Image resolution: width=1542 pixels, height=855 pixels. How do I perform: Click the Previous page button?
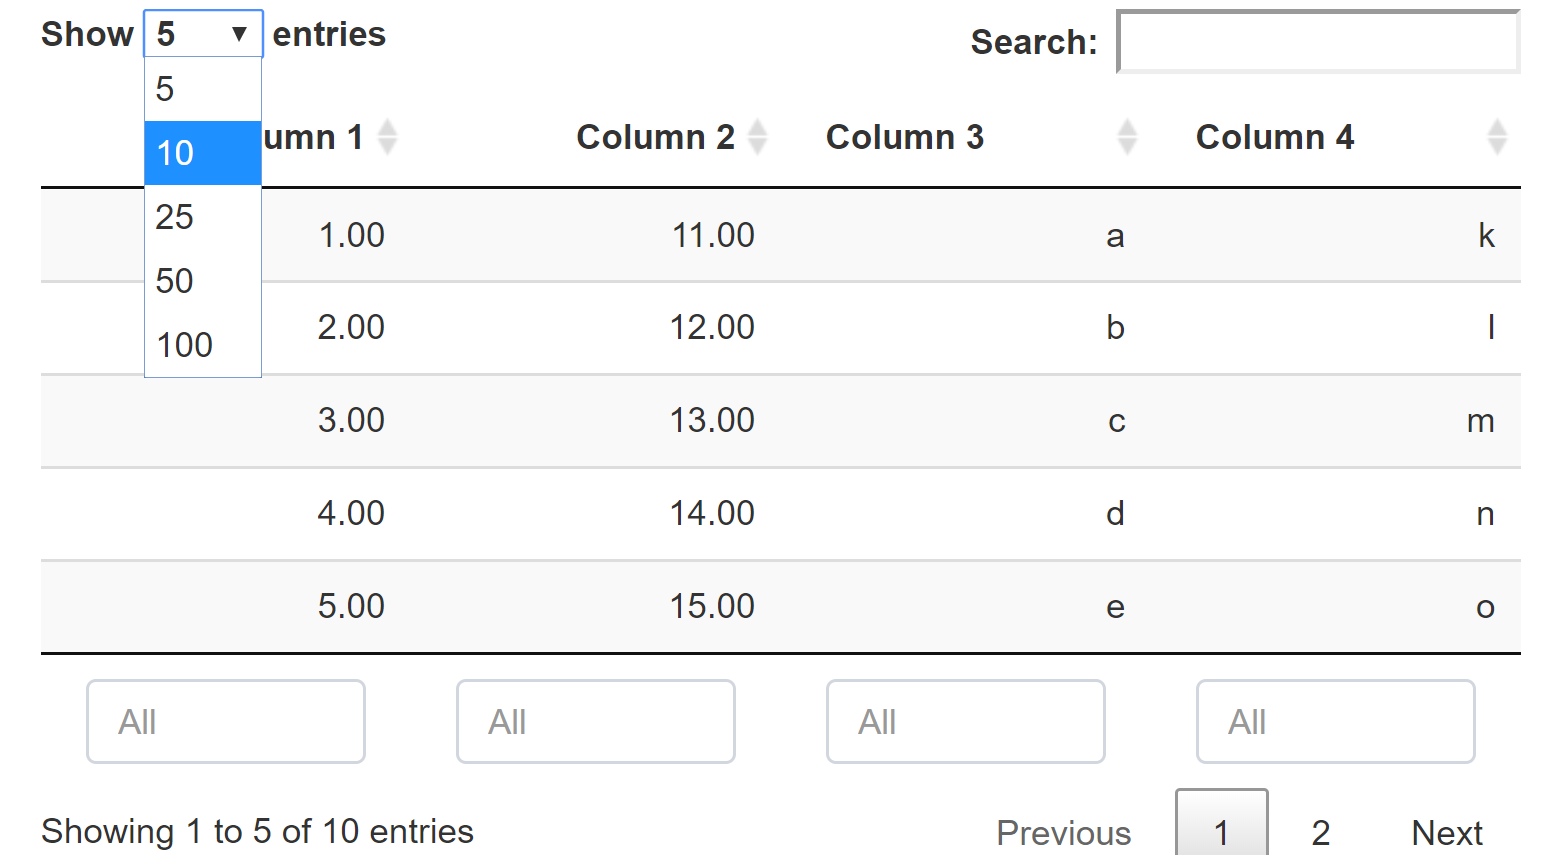tap(1063, 832)
